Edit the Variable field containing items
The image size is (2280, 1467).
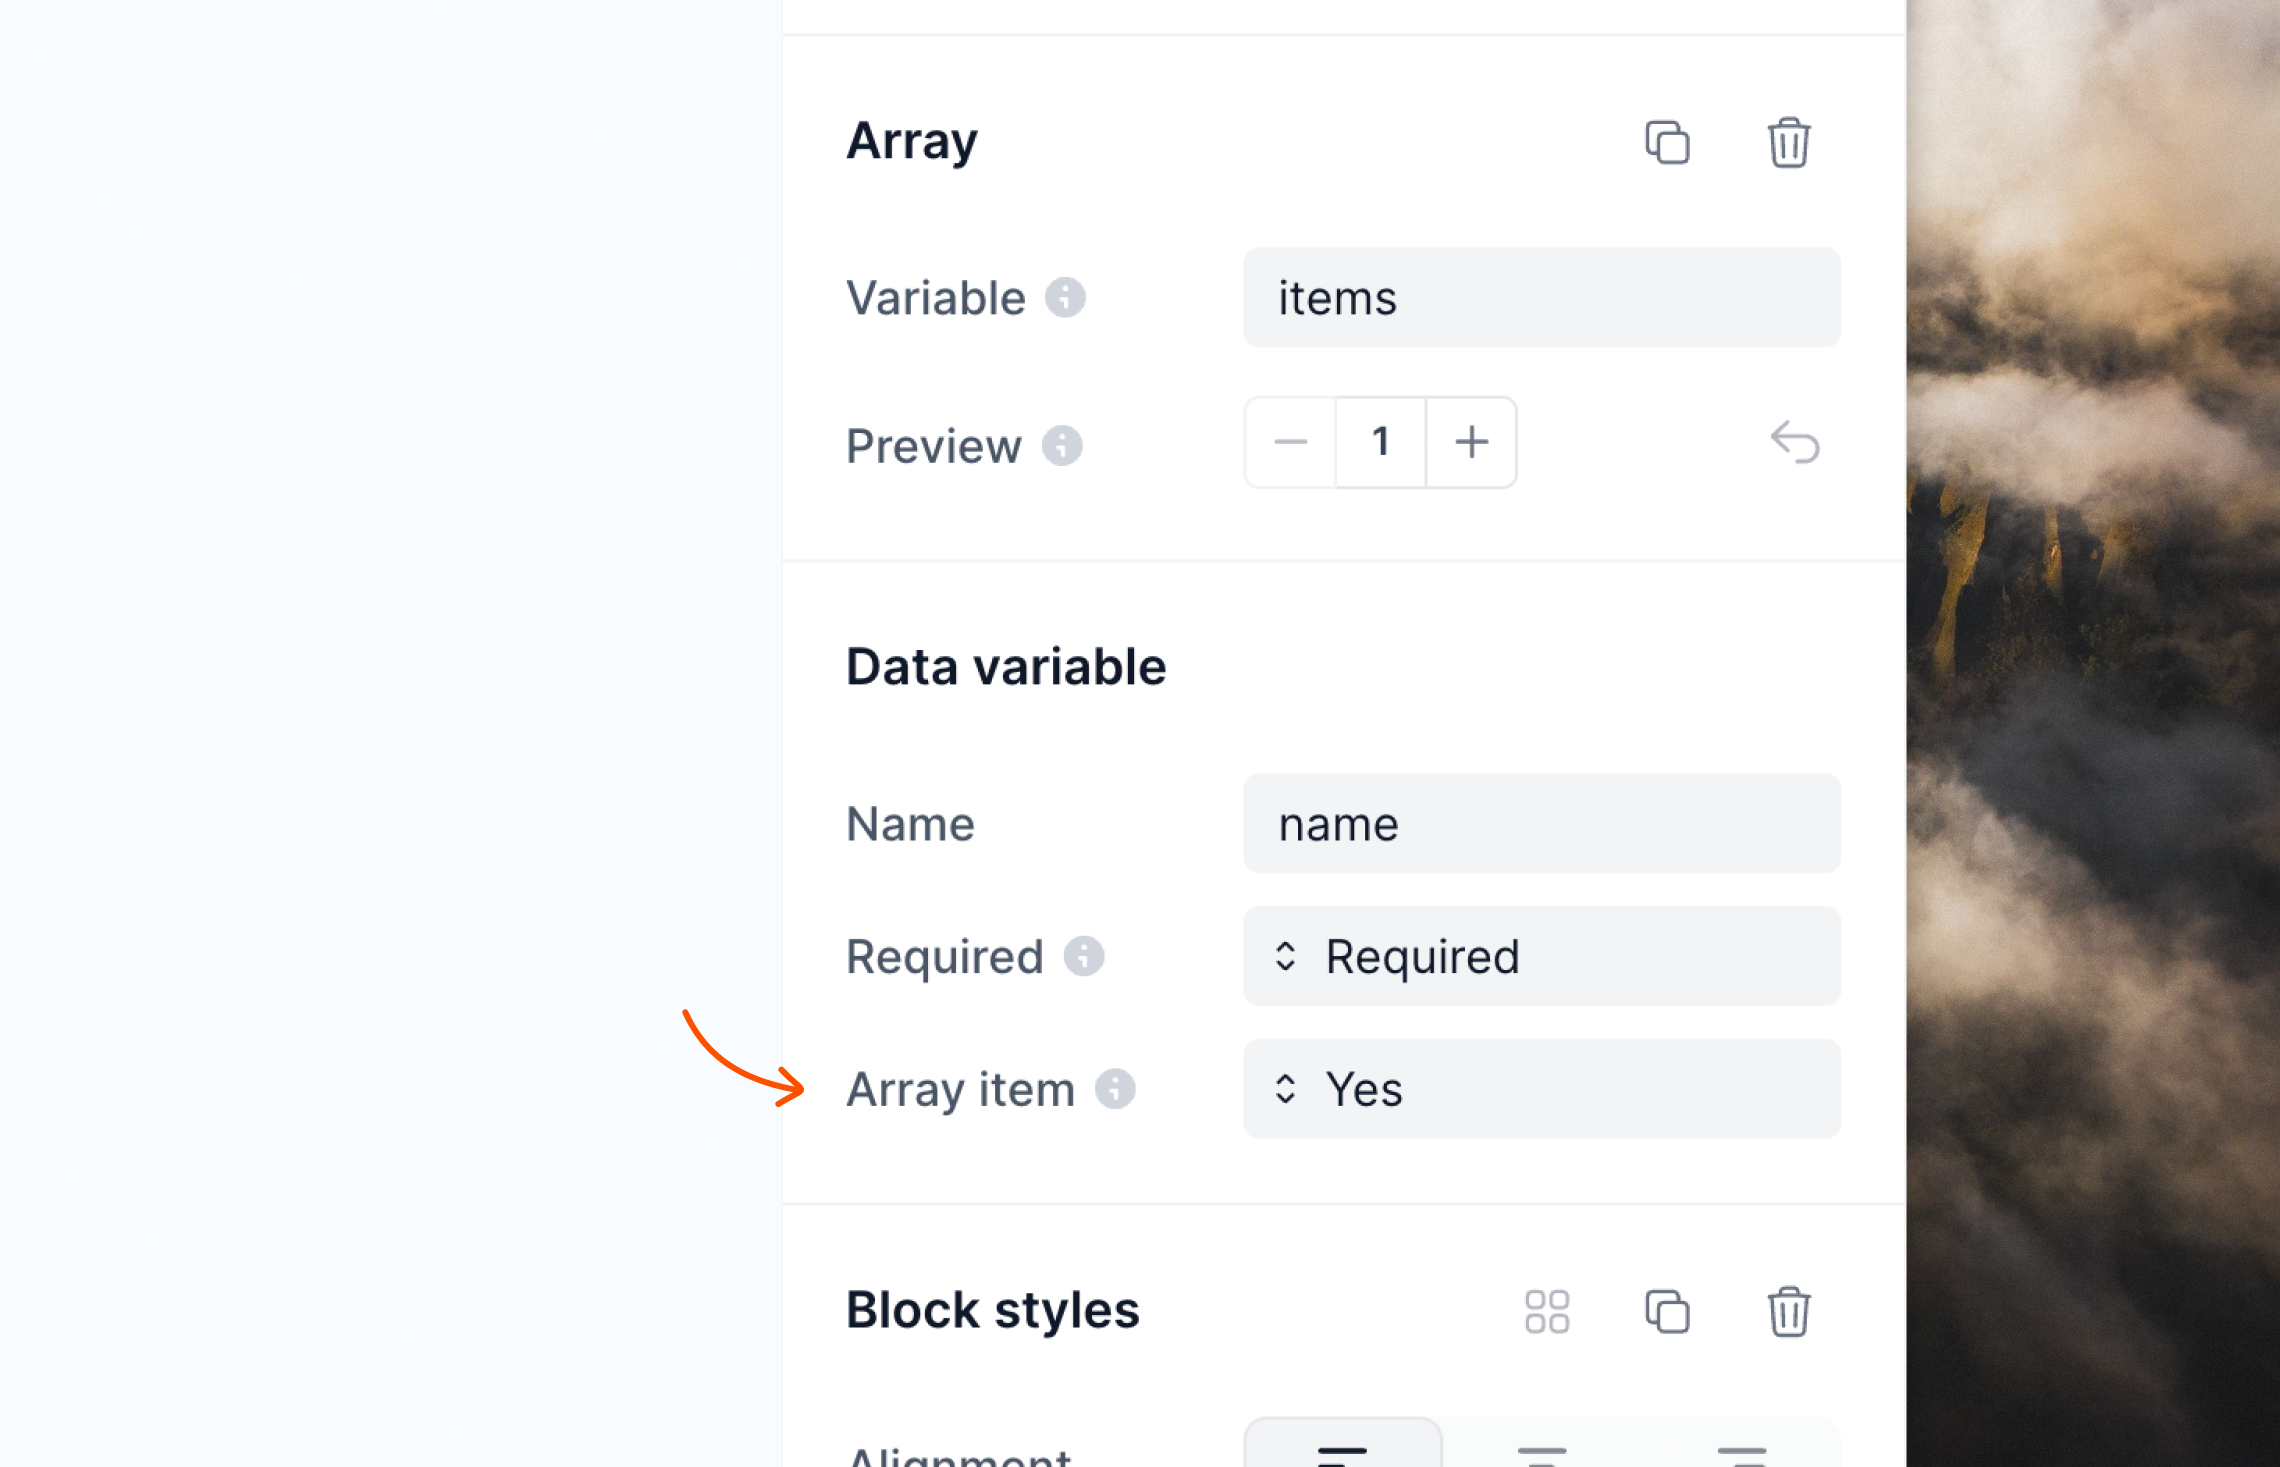[x=1541, y=297]
